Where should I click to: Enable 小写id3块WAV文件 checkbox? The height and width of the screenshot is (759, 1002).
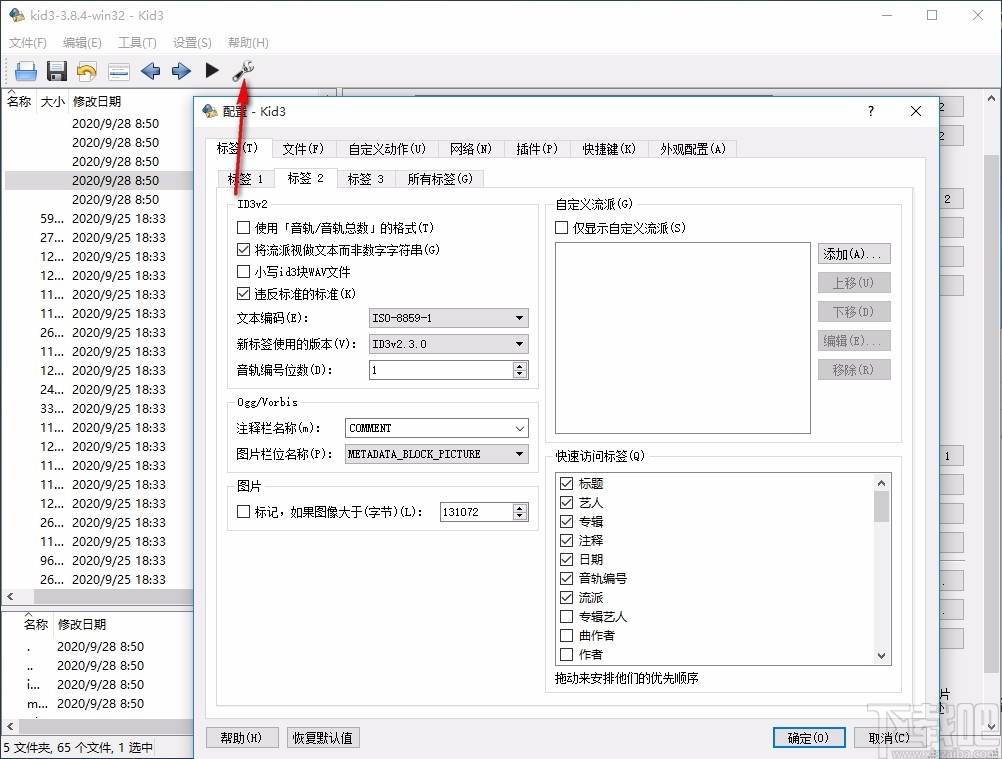(x=243, y=272)
